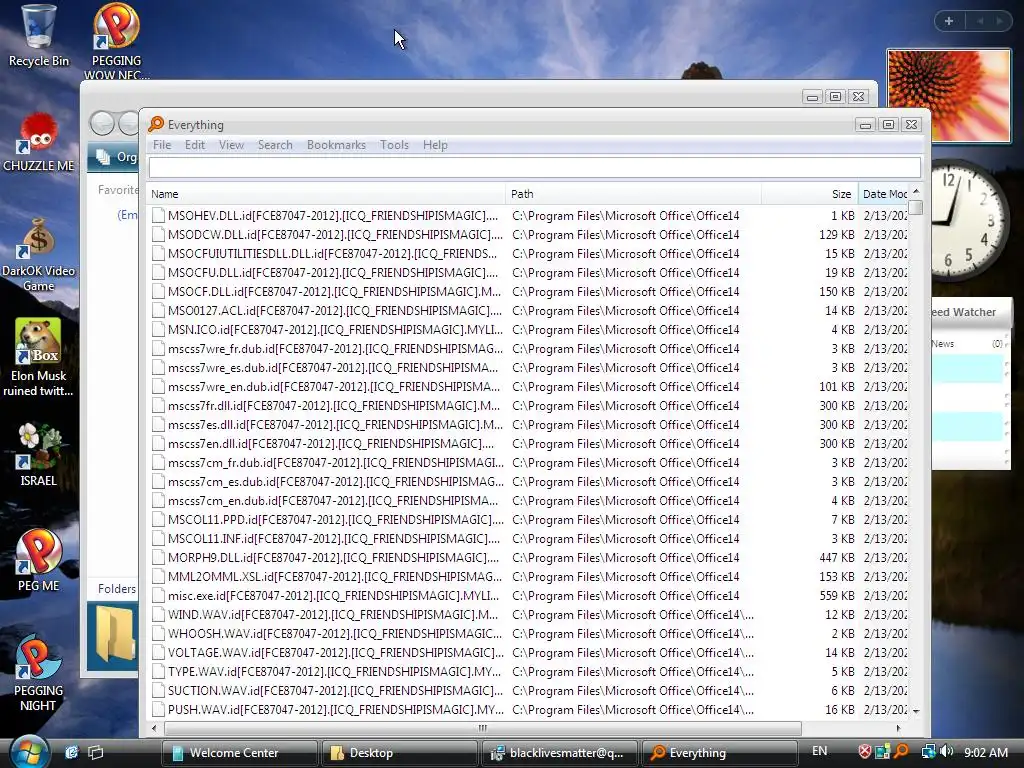Image resolution: width=1024 pixels, height=768 pixels.
Task: Click the 447 KB size cell
Action: [837, 558]
